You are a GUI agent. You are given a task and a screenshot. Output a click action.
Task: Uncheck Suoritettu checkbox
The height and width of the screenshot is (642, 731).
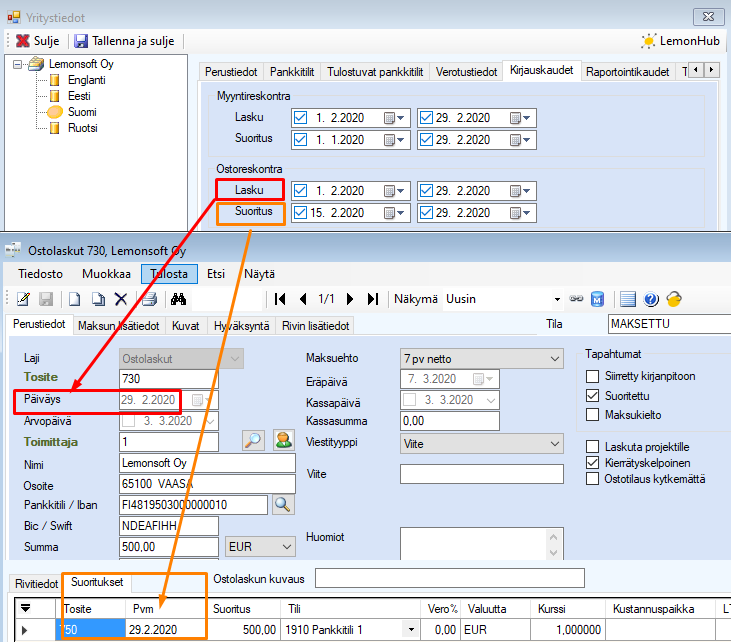click(593, 396)
